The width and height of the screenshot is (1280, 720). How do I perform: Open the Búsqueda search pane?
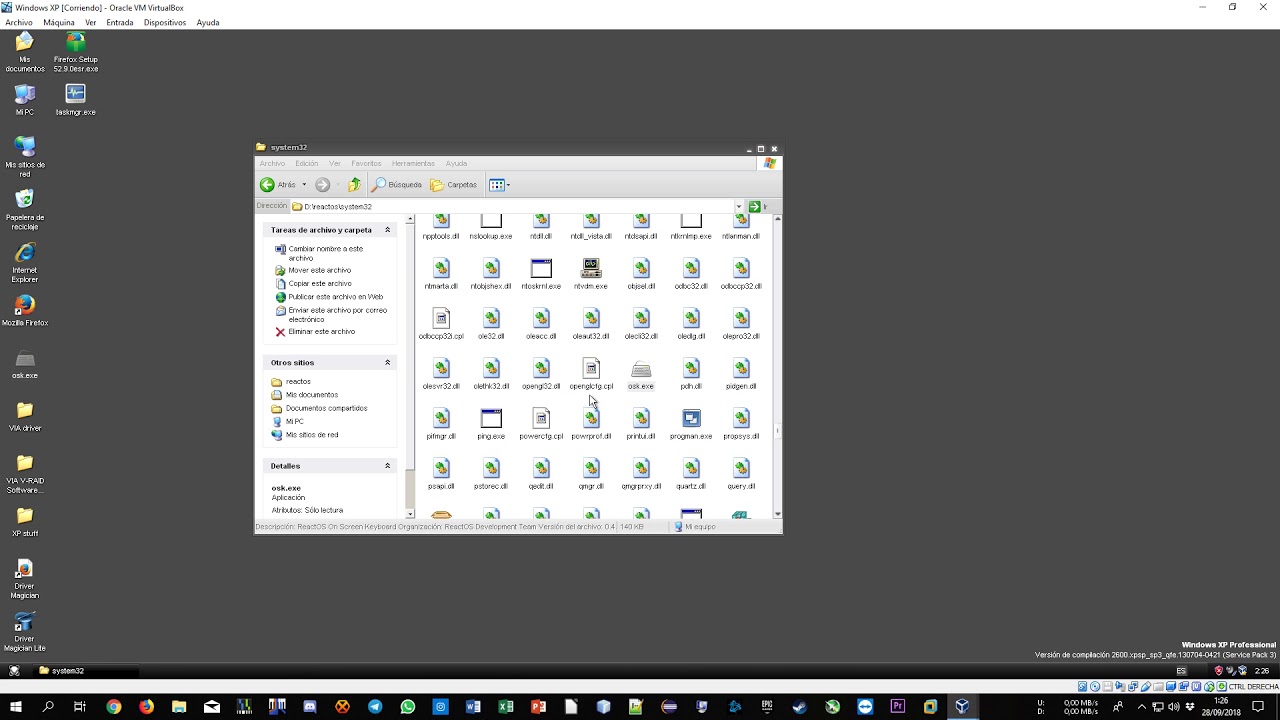[397, 185]
